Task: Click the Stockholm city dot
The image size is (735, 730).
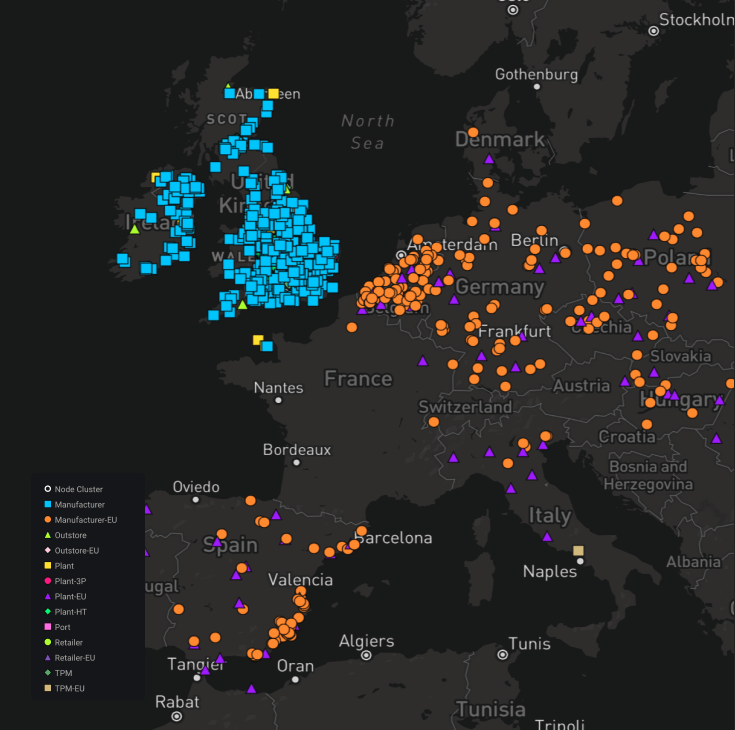Action: [x=654, y=31]
